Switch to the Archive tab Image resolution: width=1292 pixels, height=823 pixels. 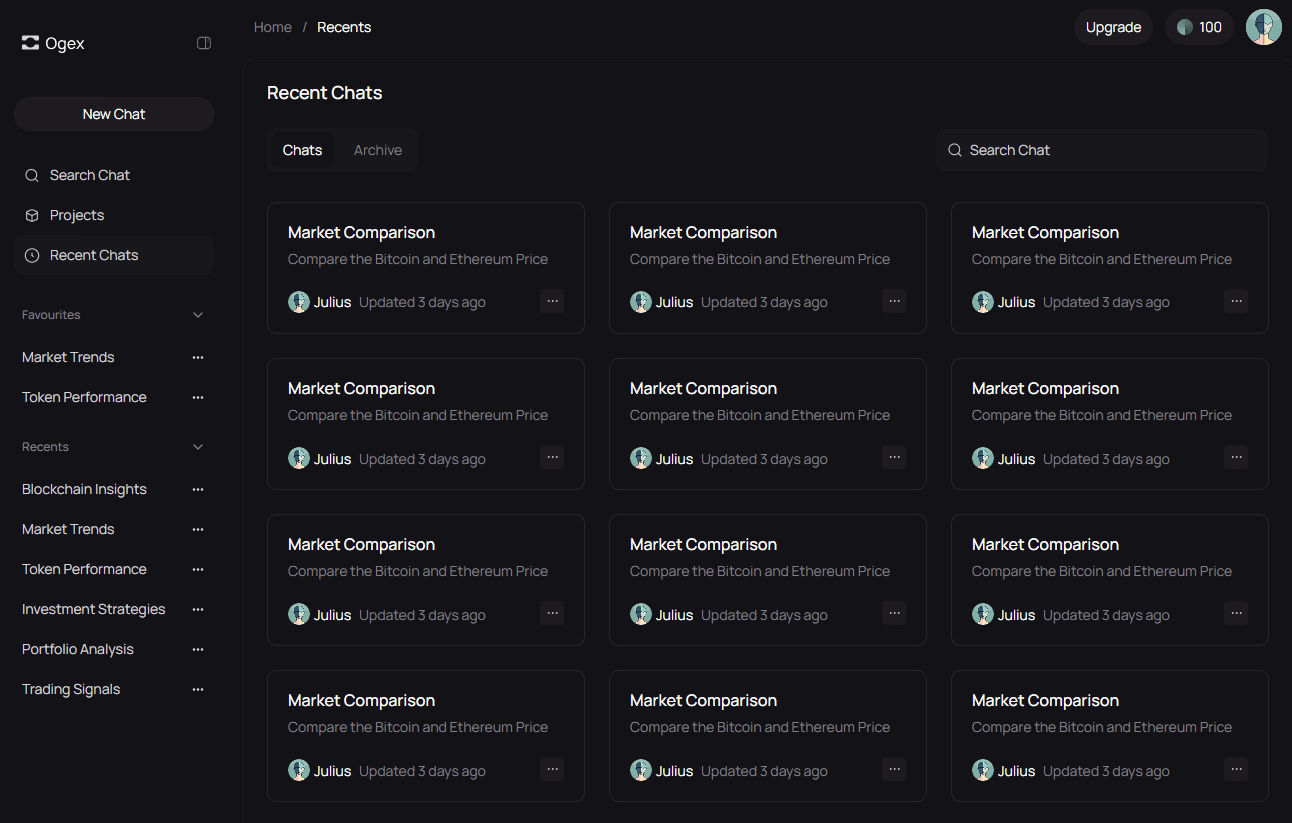pos(378,150)
